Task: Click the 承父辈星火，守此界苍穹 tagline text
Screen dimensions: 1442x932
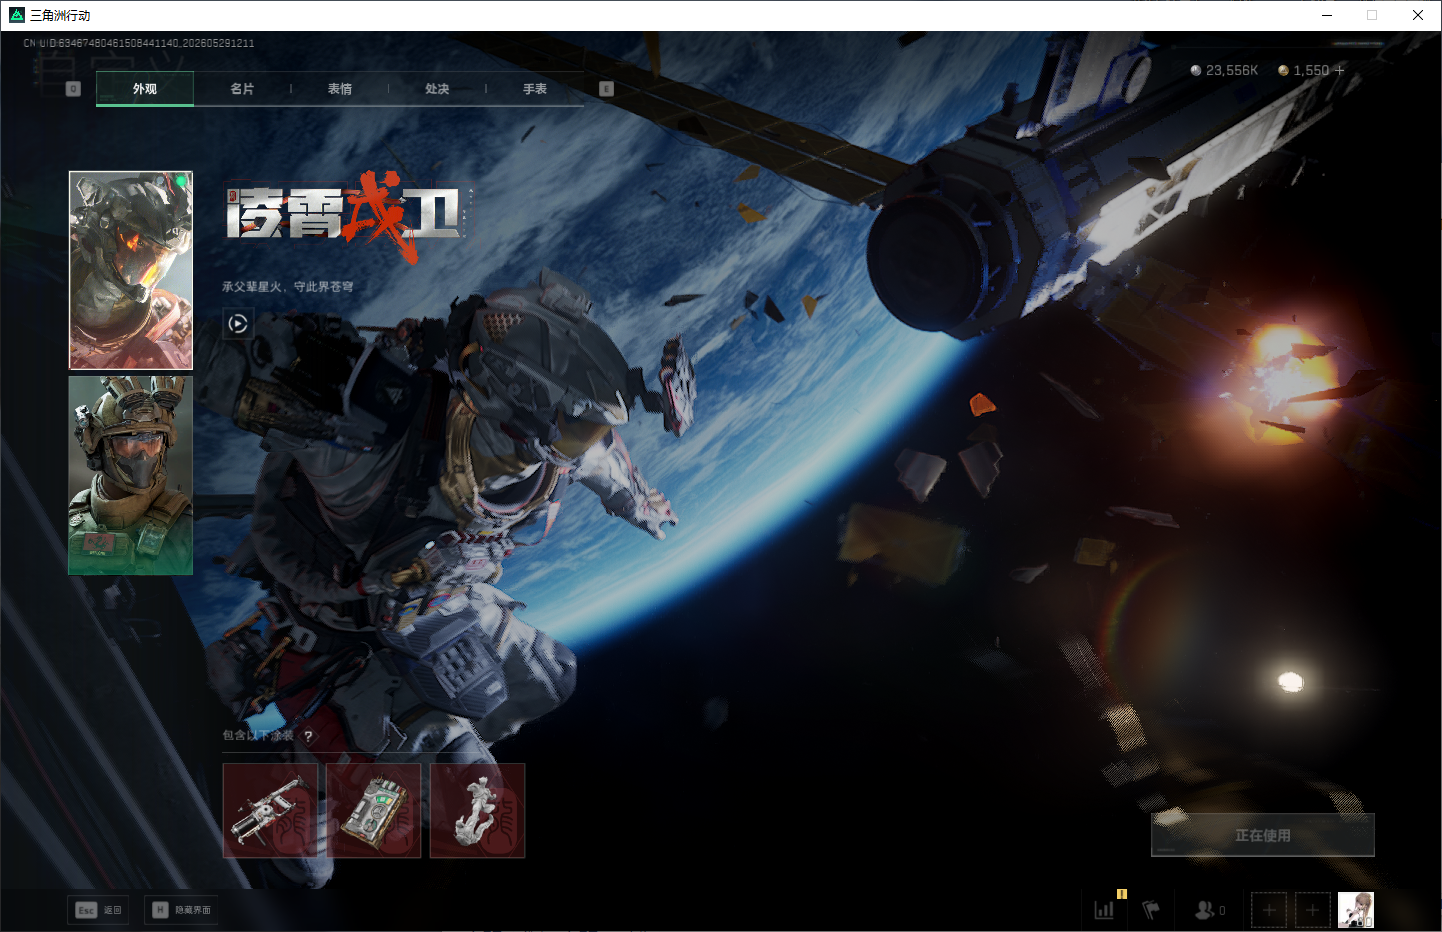Action: tap(287, 287)
